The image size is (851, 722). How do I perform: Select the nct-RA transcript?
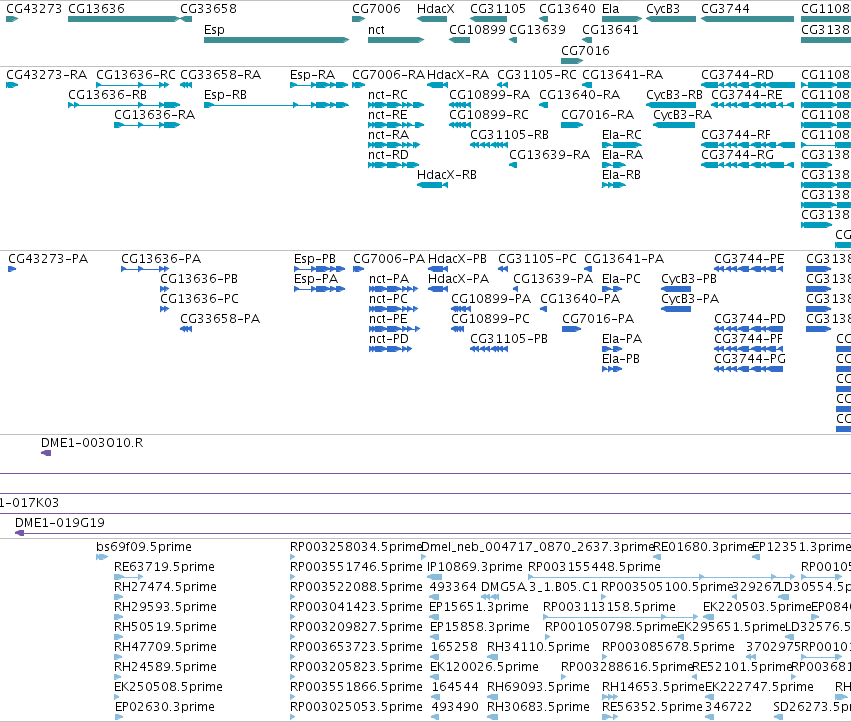[394, 145]
